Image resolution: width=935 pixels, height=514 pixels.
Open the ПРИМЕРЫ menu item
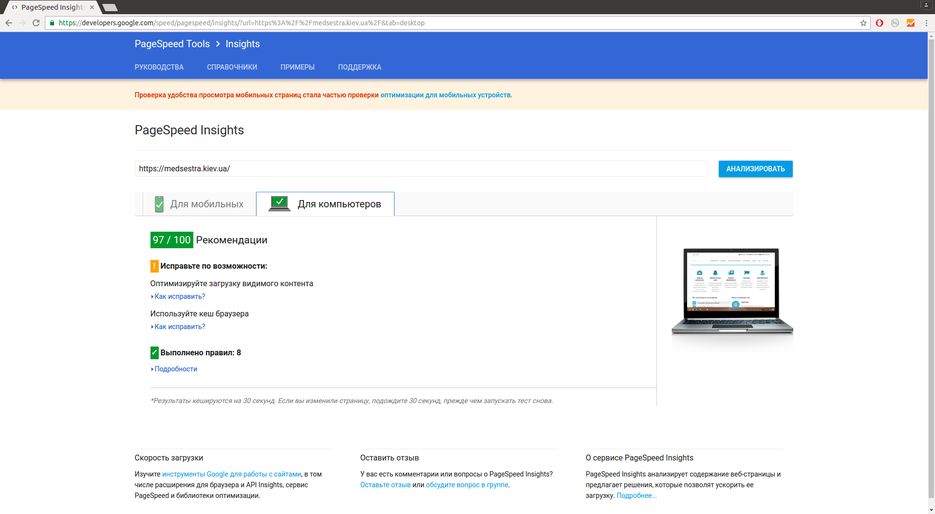[298, 67]
